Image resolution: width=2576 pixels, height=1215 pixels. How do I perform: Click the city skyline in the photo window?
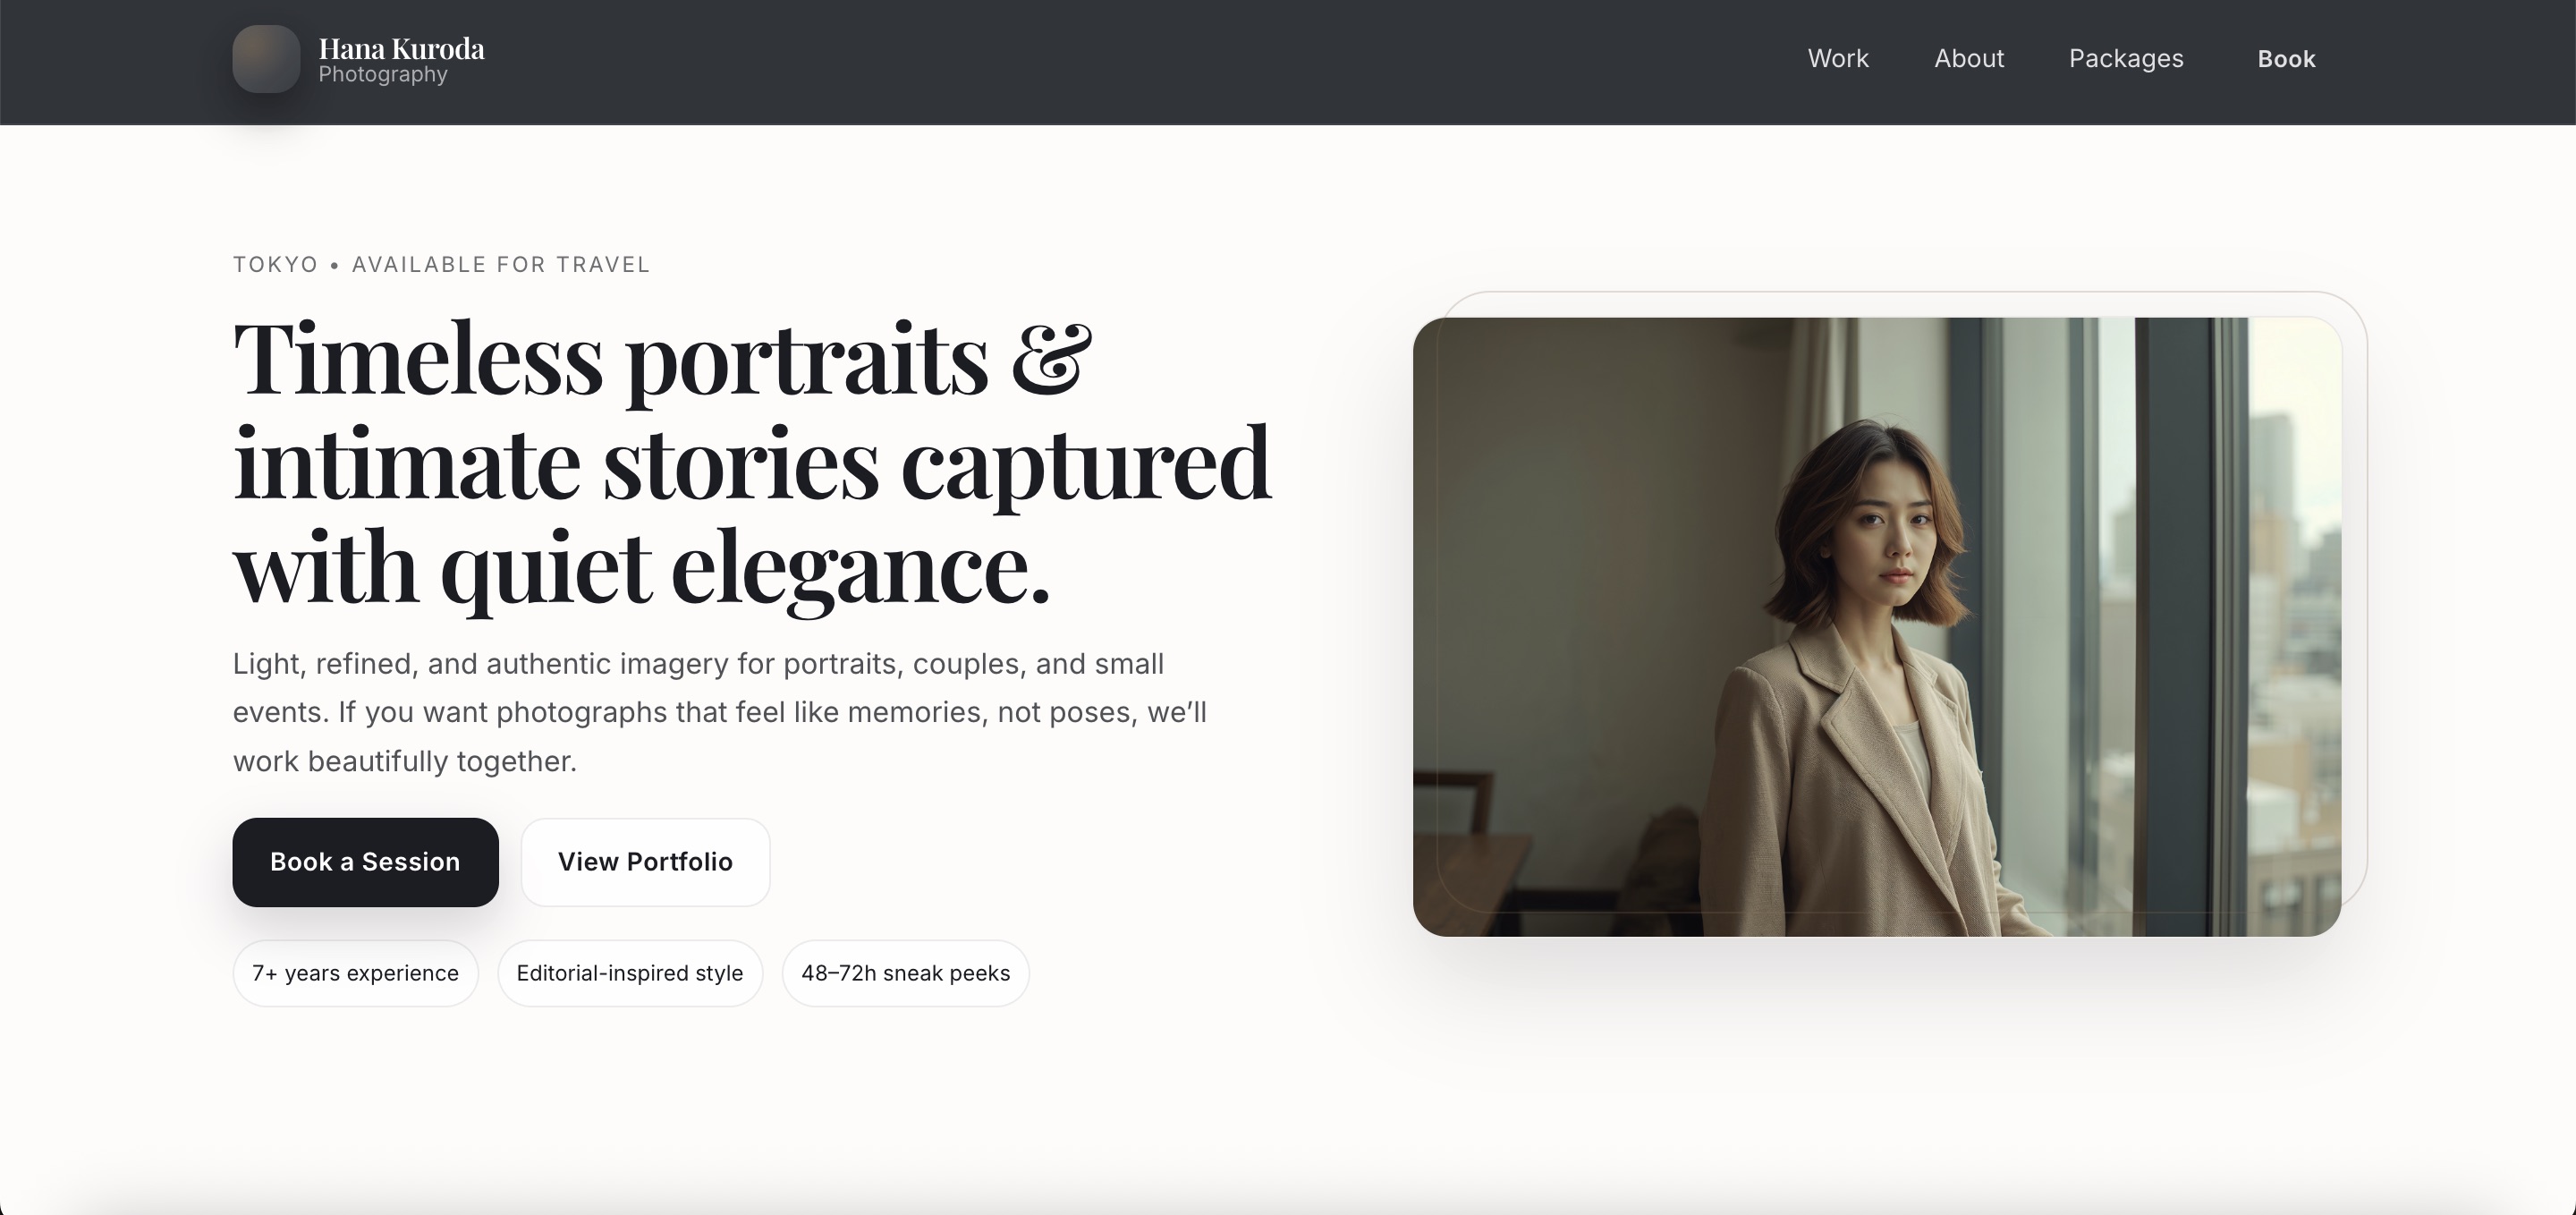pyautogui.click(x=2290, y=650)
